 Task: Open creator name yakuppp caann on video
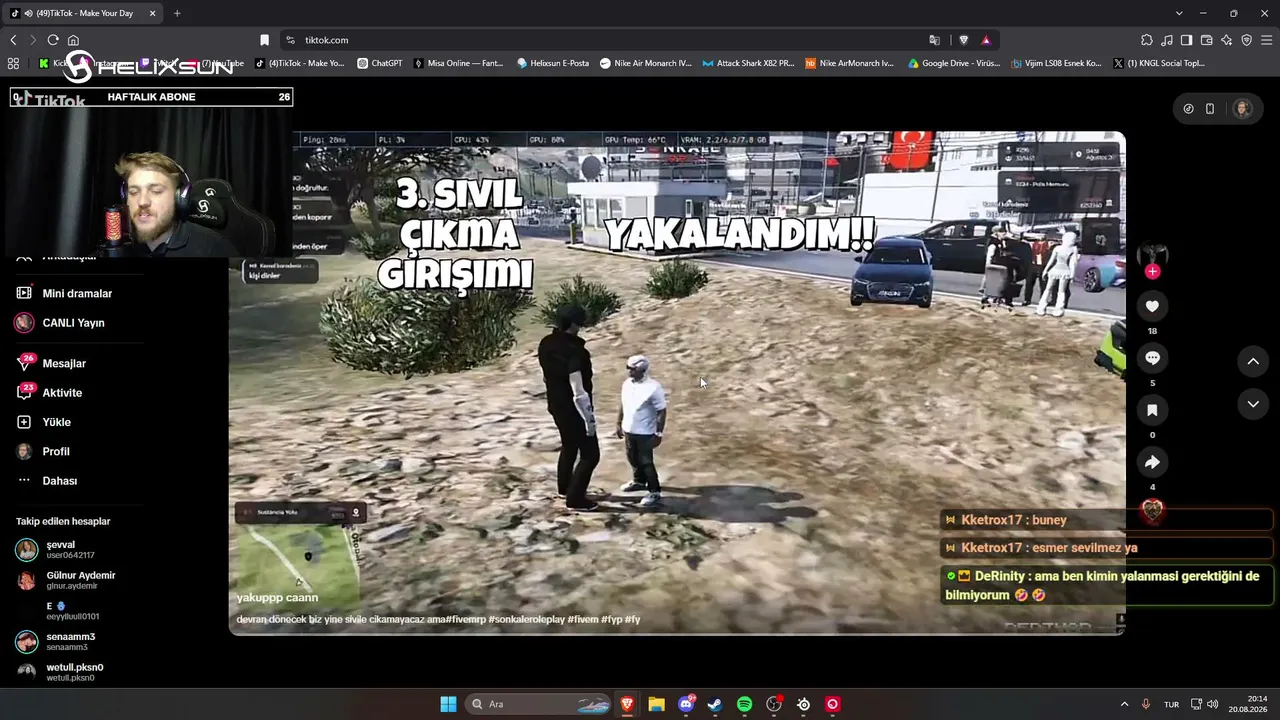click(x=277, y=598)
